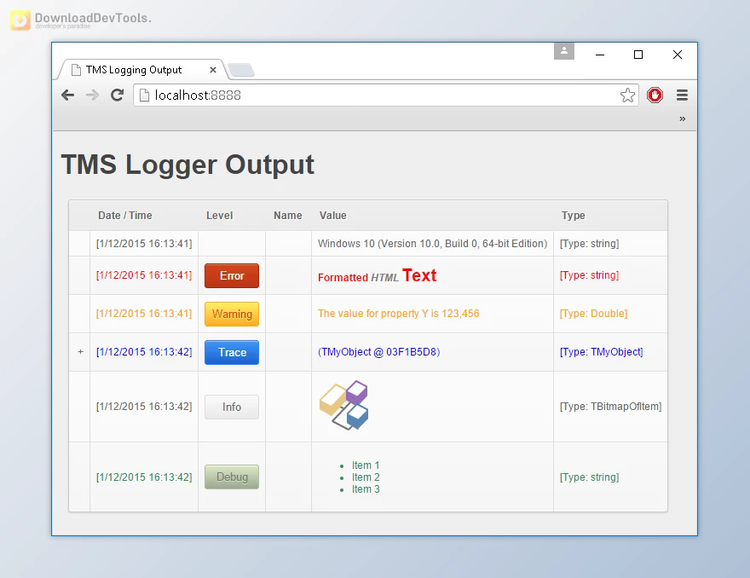Image resolution: width=750 pixels, height=578 pixels.
Task: Expand the Trace row with plus sign
Action: [80, 352]
